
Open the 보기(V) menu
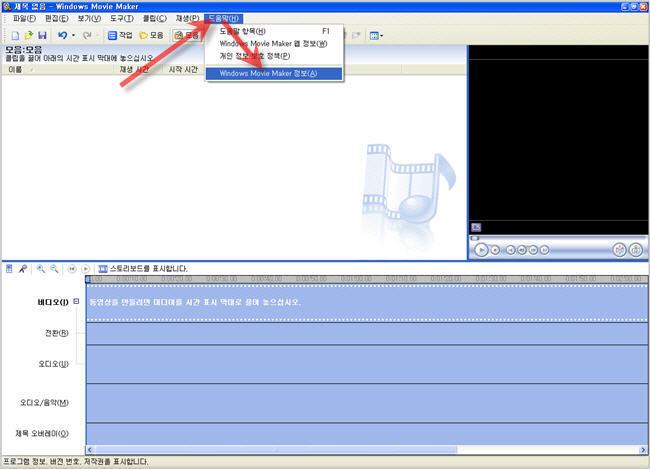(89, 19)
